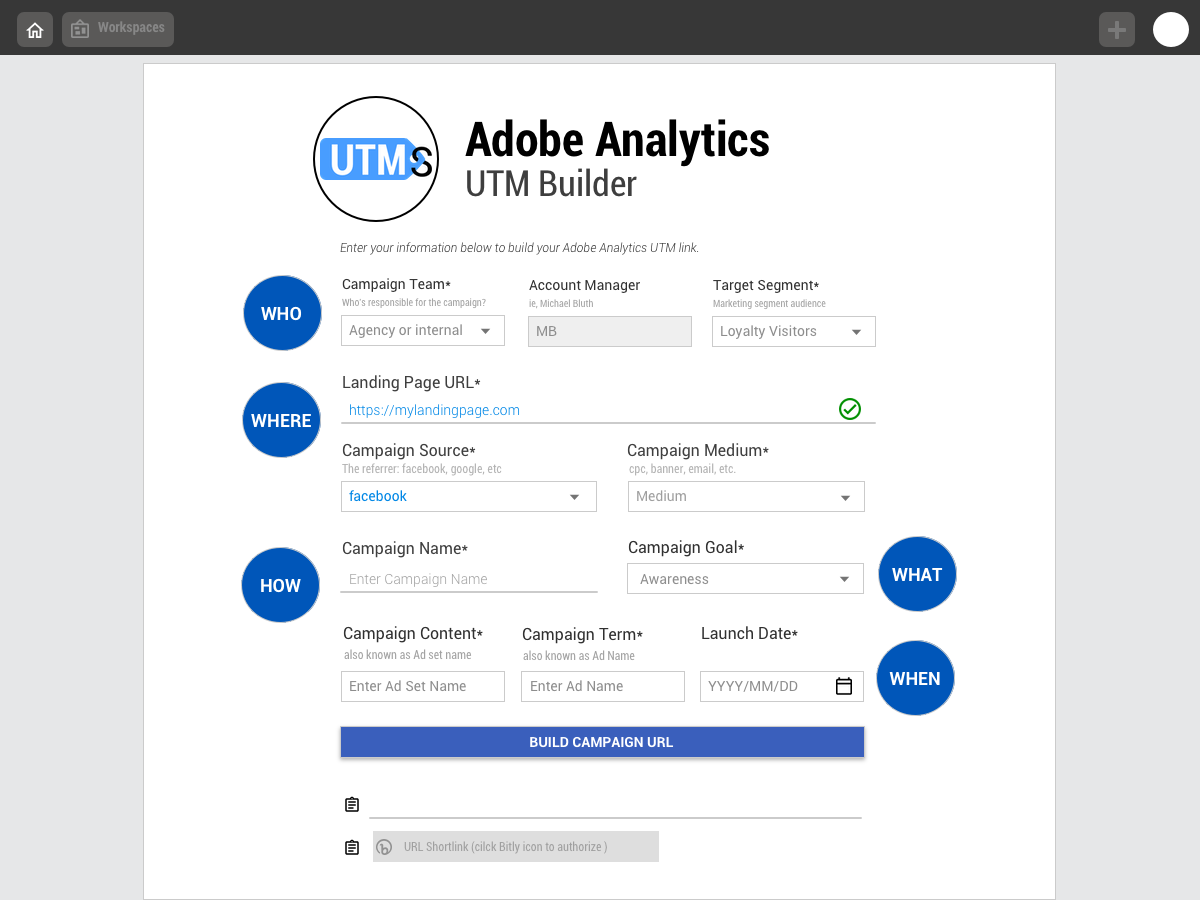Click the "Campaign Medium*" label
Image resolution: width=1200 pixels, height=900 pixels.
698,451
